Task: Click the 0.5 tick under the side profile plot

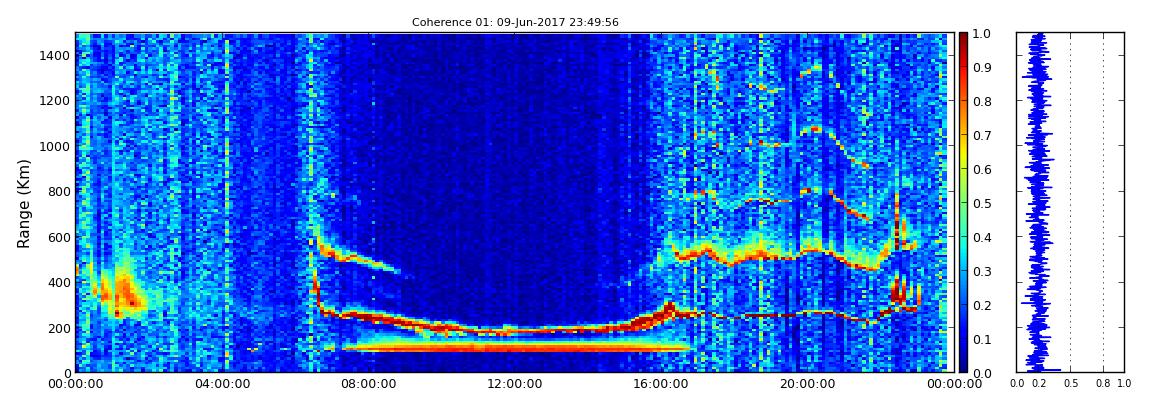Action: click(1071, 383)
